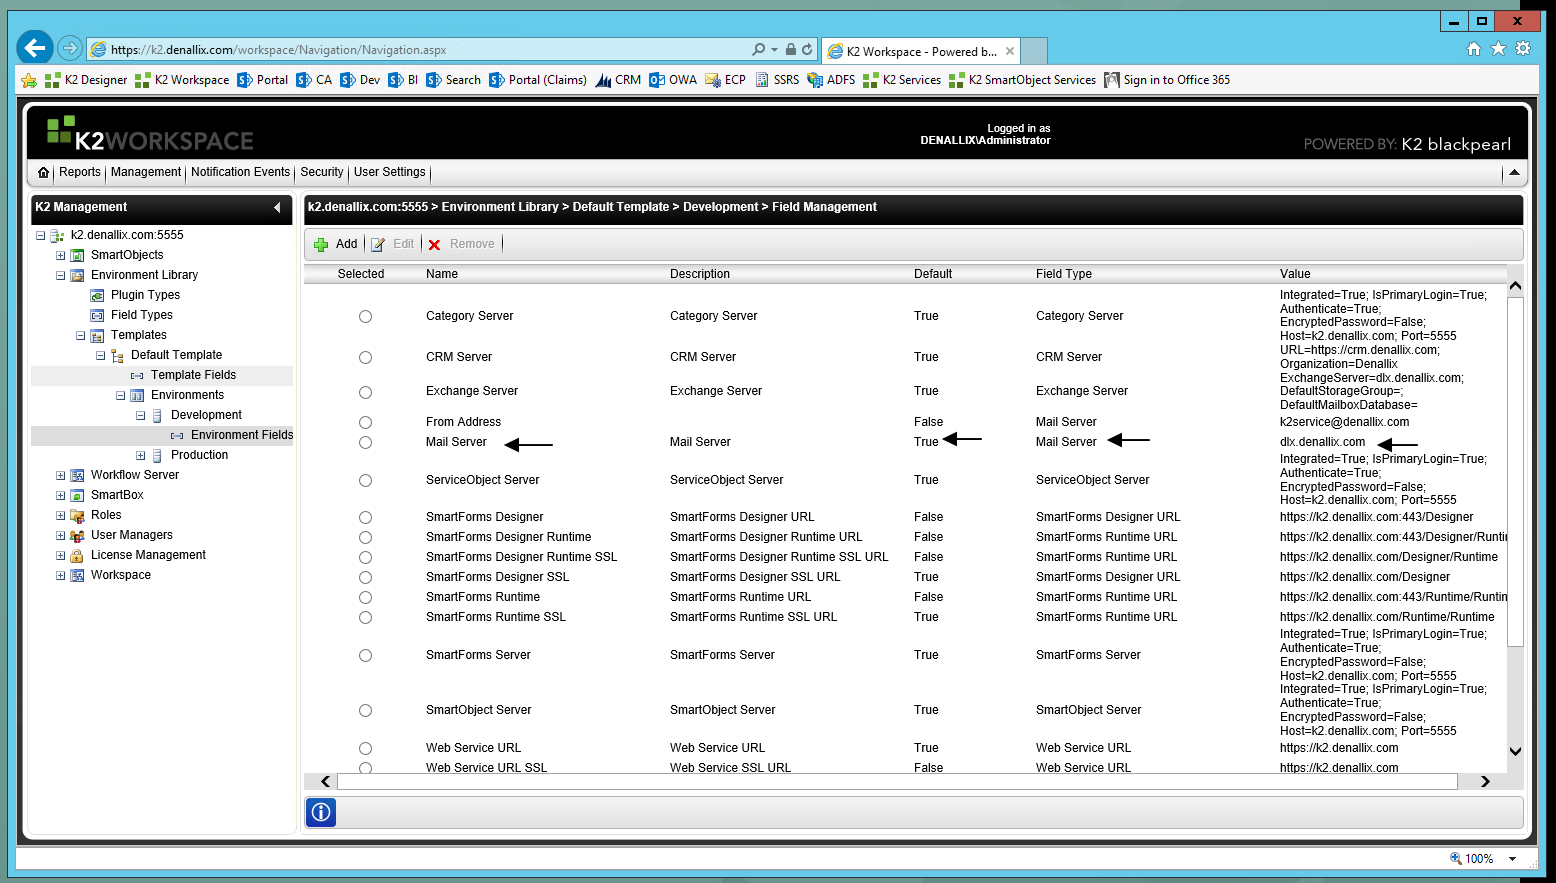
Task: Open Sign in to Office 365 bookmark
Action: [x=1167, y=80]
